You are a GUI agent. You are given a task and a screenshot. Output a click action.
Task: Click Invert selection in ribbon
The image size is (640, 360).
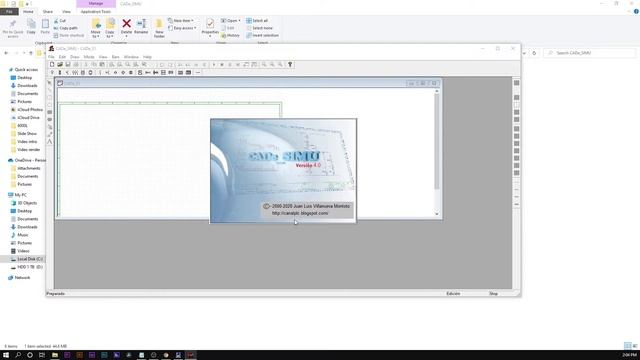[262, 36]
